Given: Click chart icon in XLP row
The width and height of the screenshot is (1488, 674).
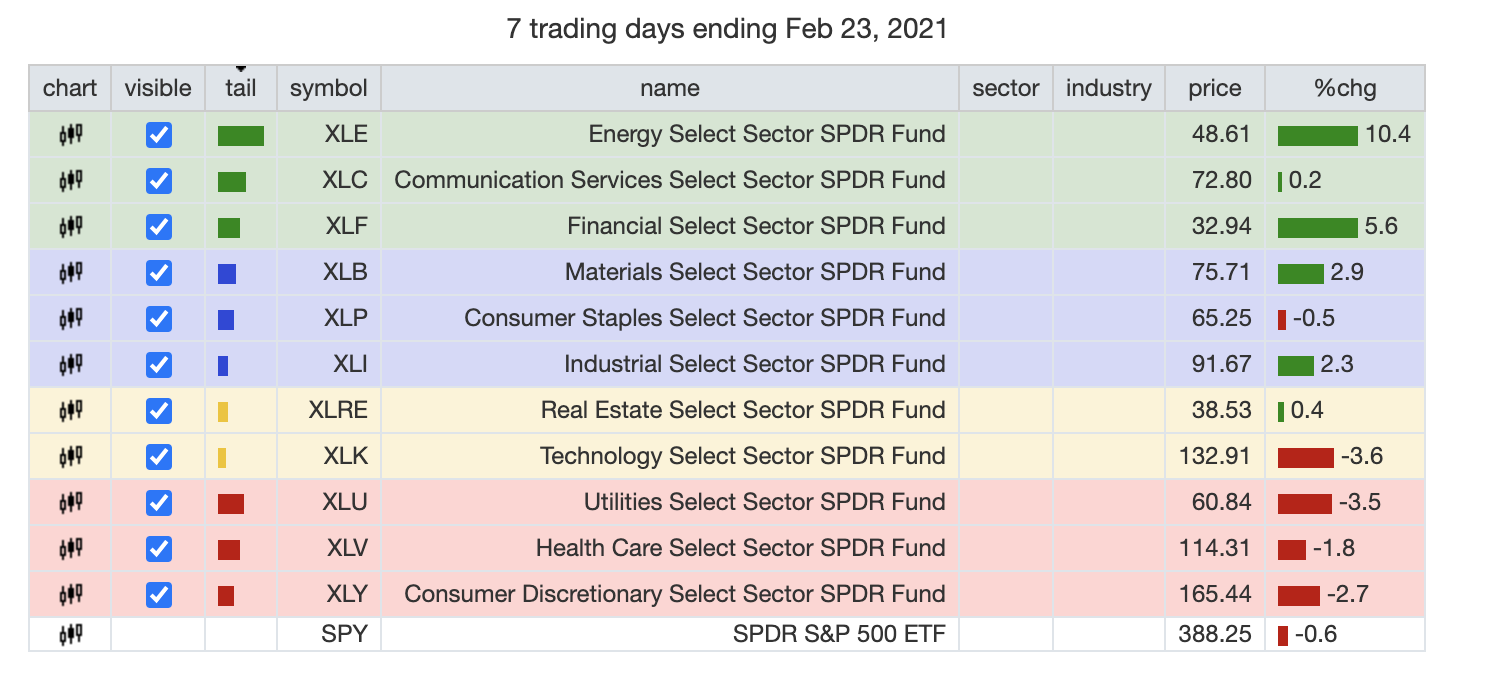Looking at the screenshot, I should (70, 318).
